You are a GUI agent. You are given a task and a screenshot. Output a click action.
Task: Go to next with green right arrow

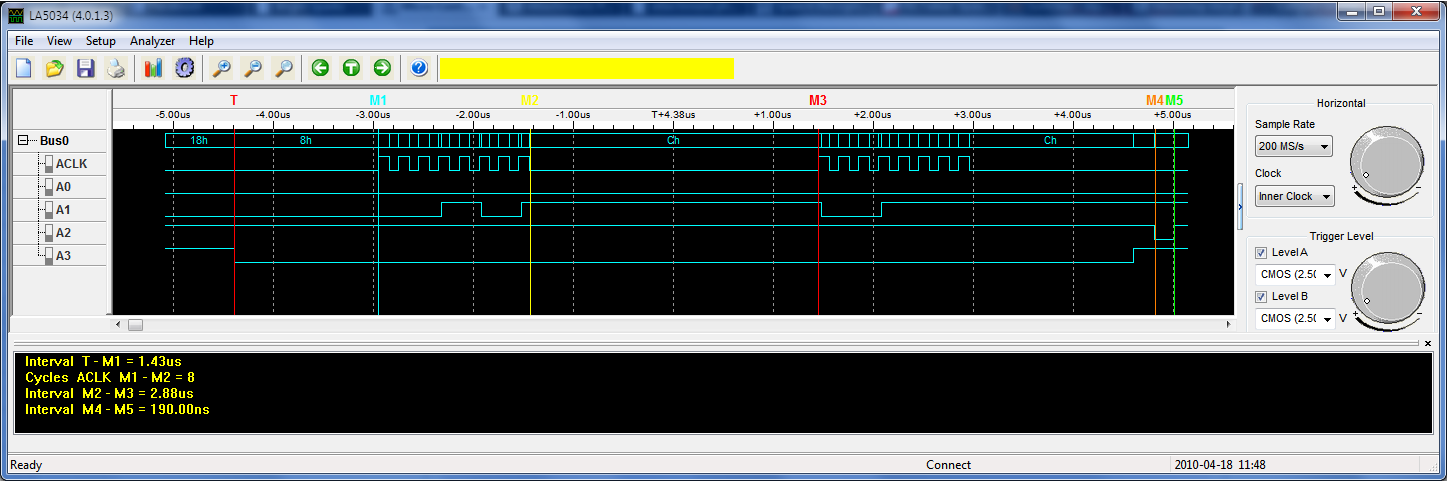382,68
